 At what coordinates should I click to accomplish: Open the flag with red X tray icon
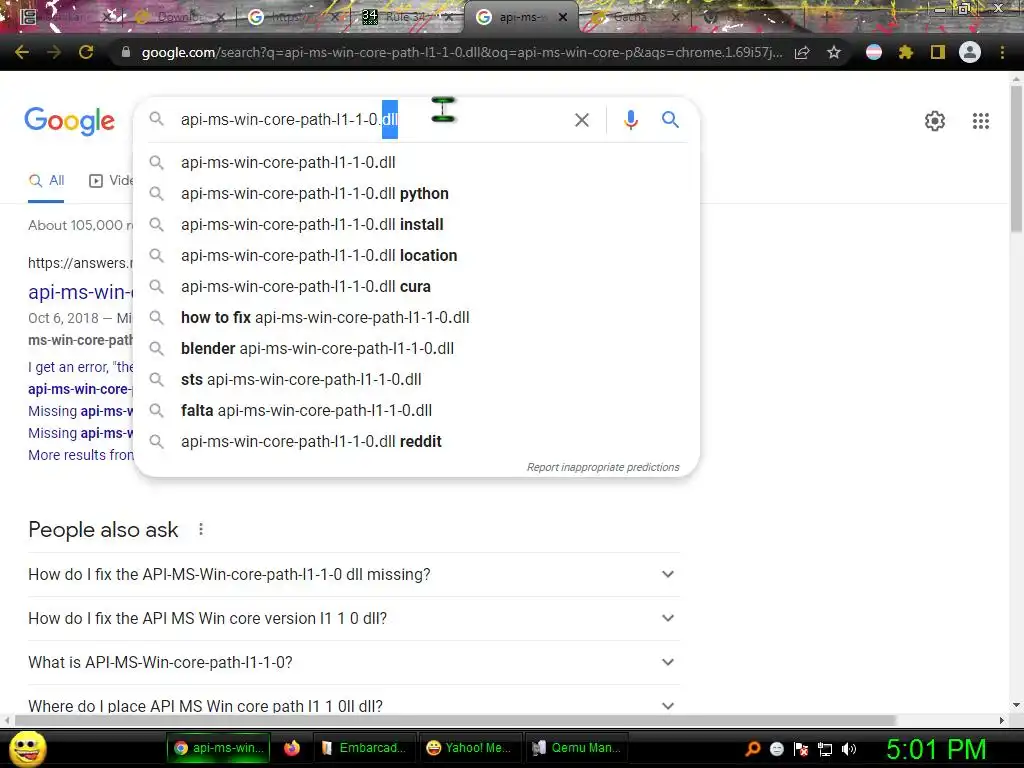(801, 749)
